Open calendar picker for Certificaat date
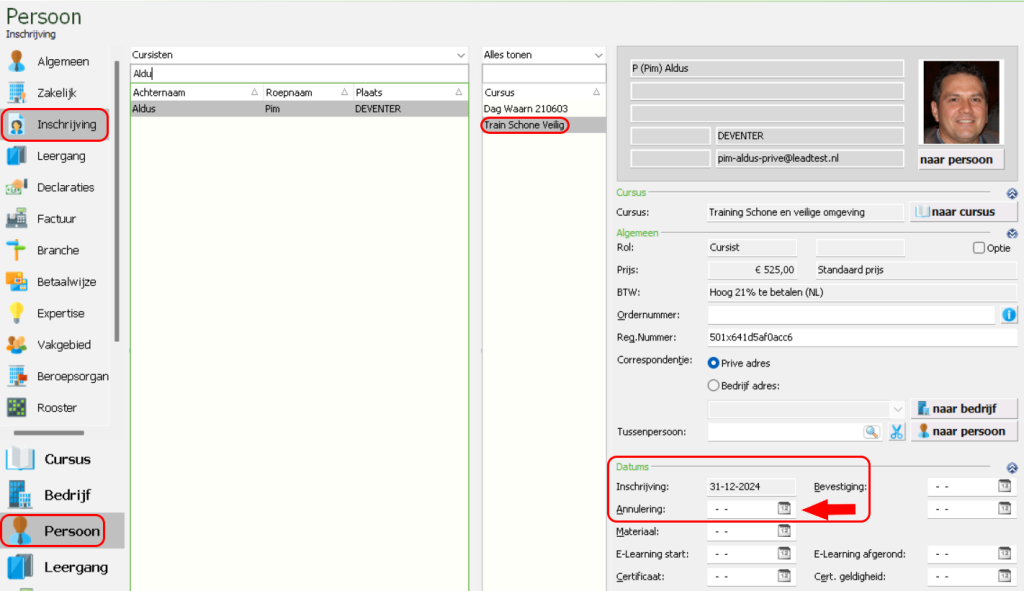 click(x=784, y=576)
